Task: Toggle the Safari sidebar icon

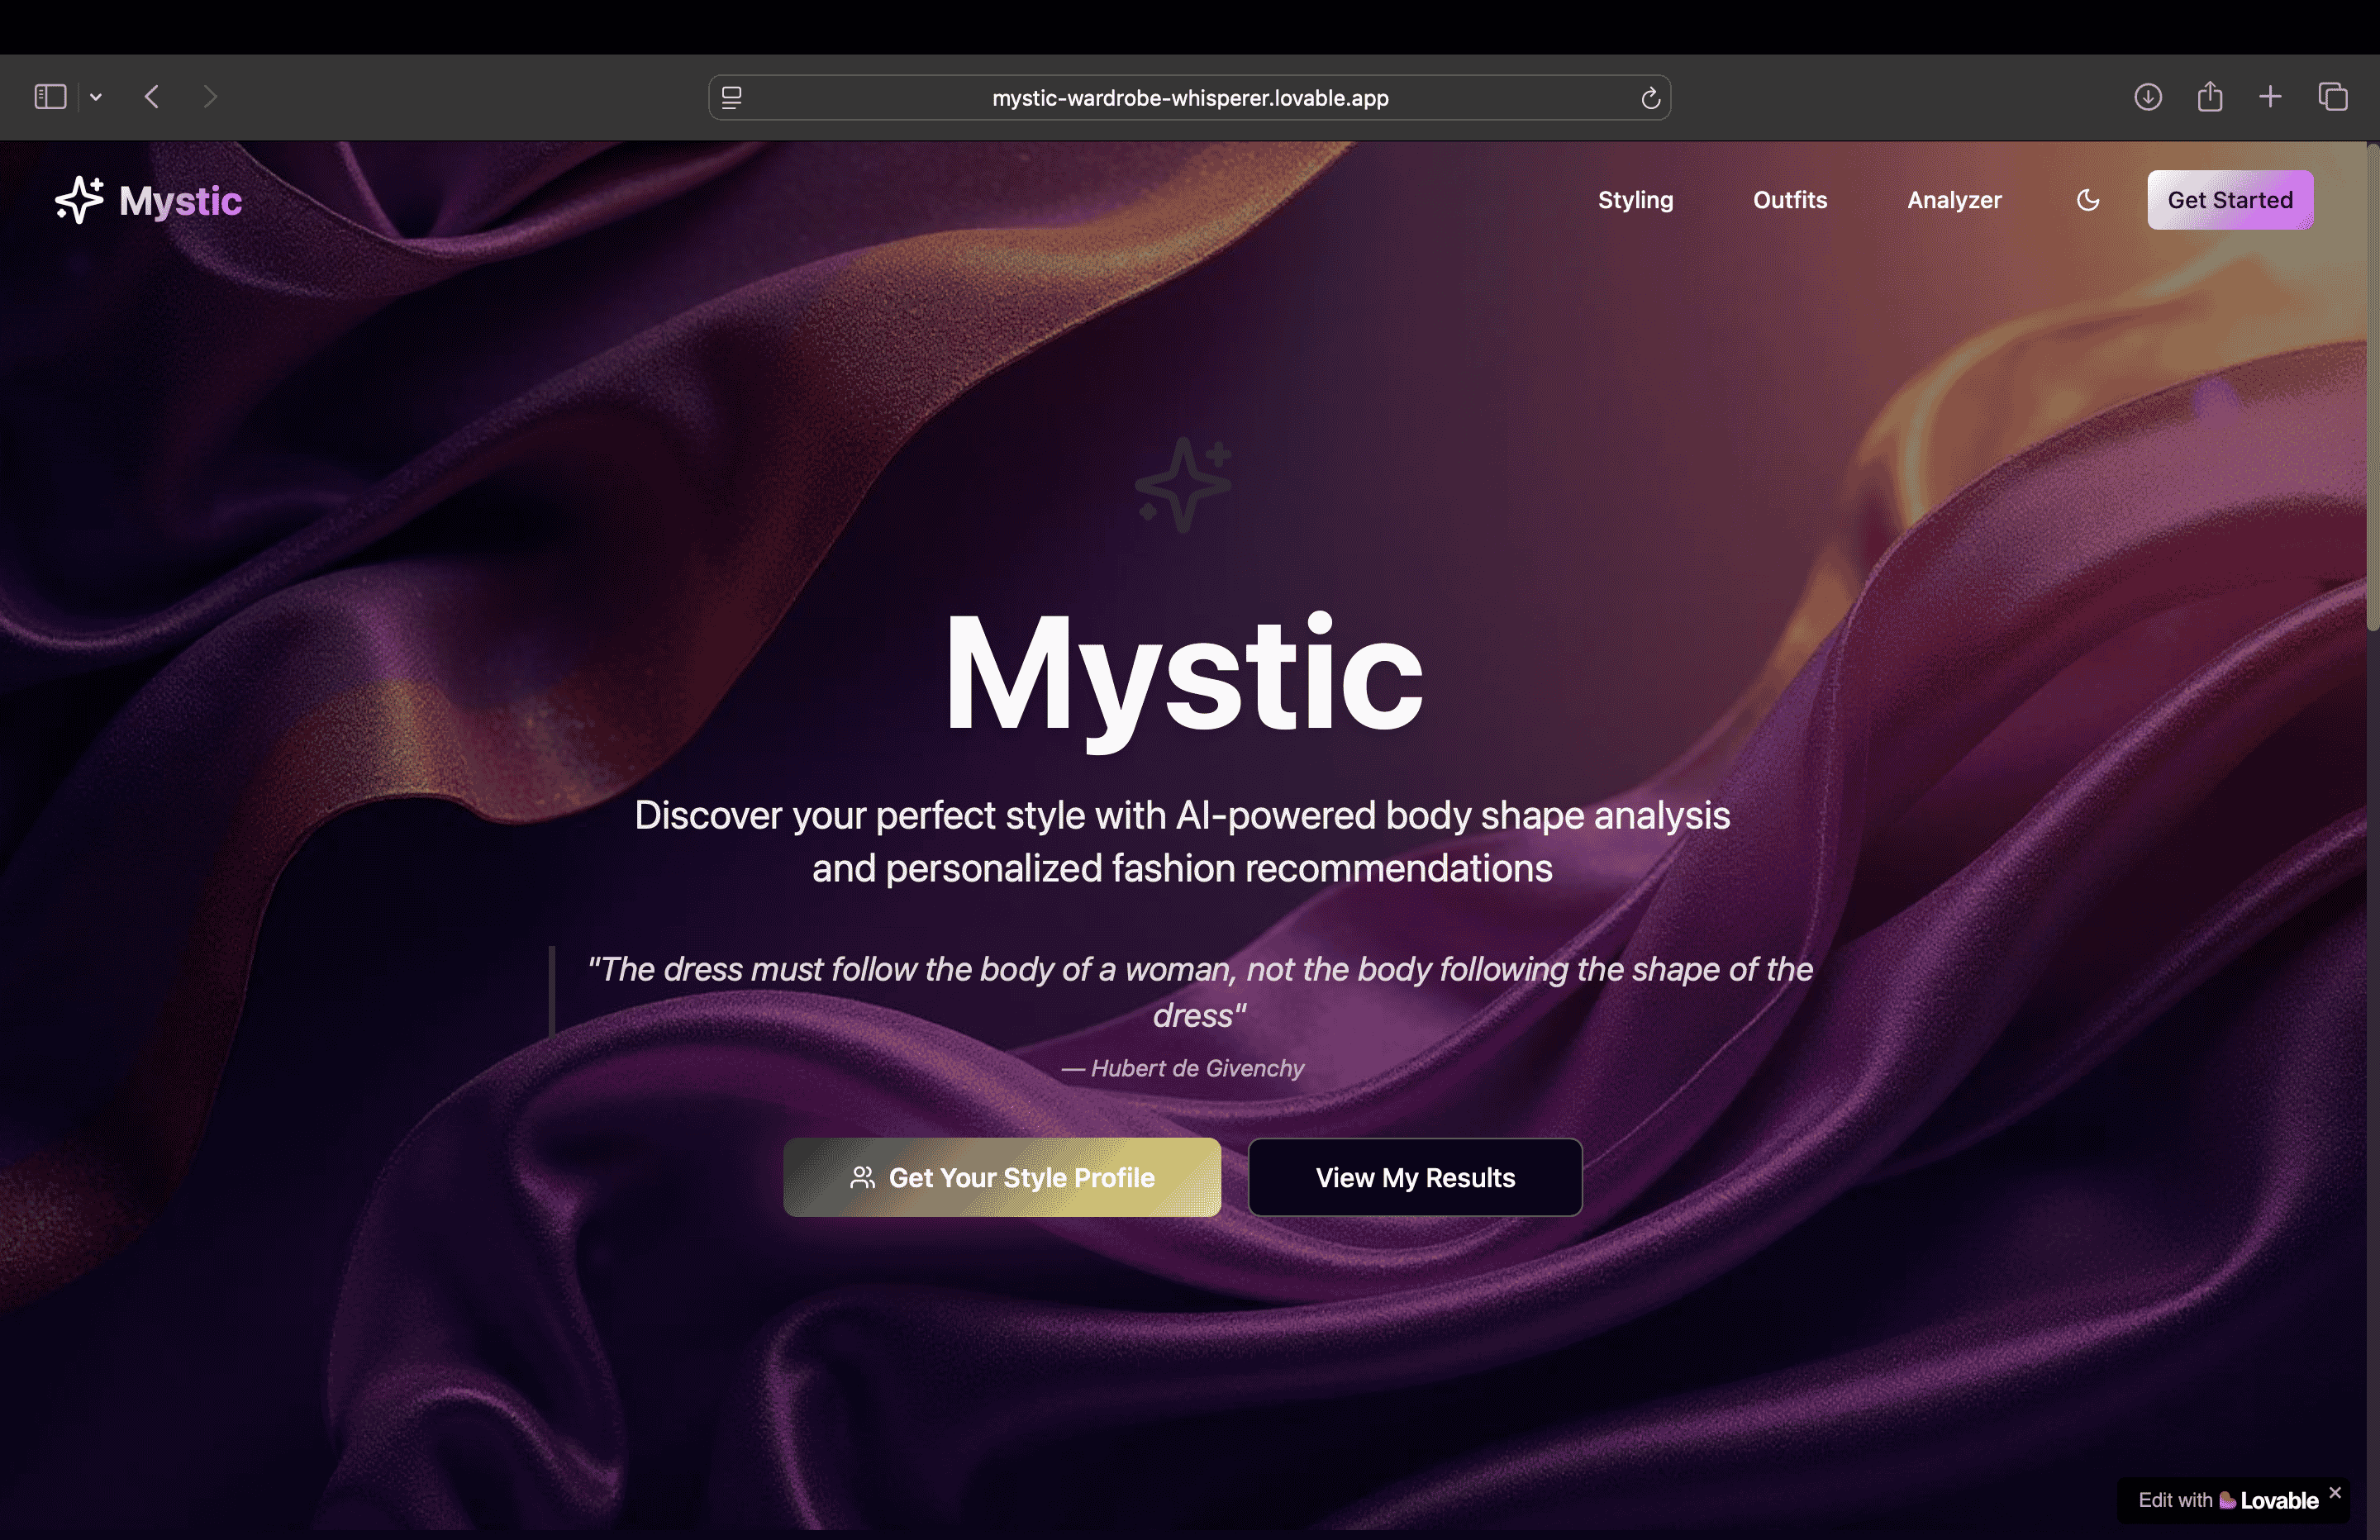Action: coord(50,97)
